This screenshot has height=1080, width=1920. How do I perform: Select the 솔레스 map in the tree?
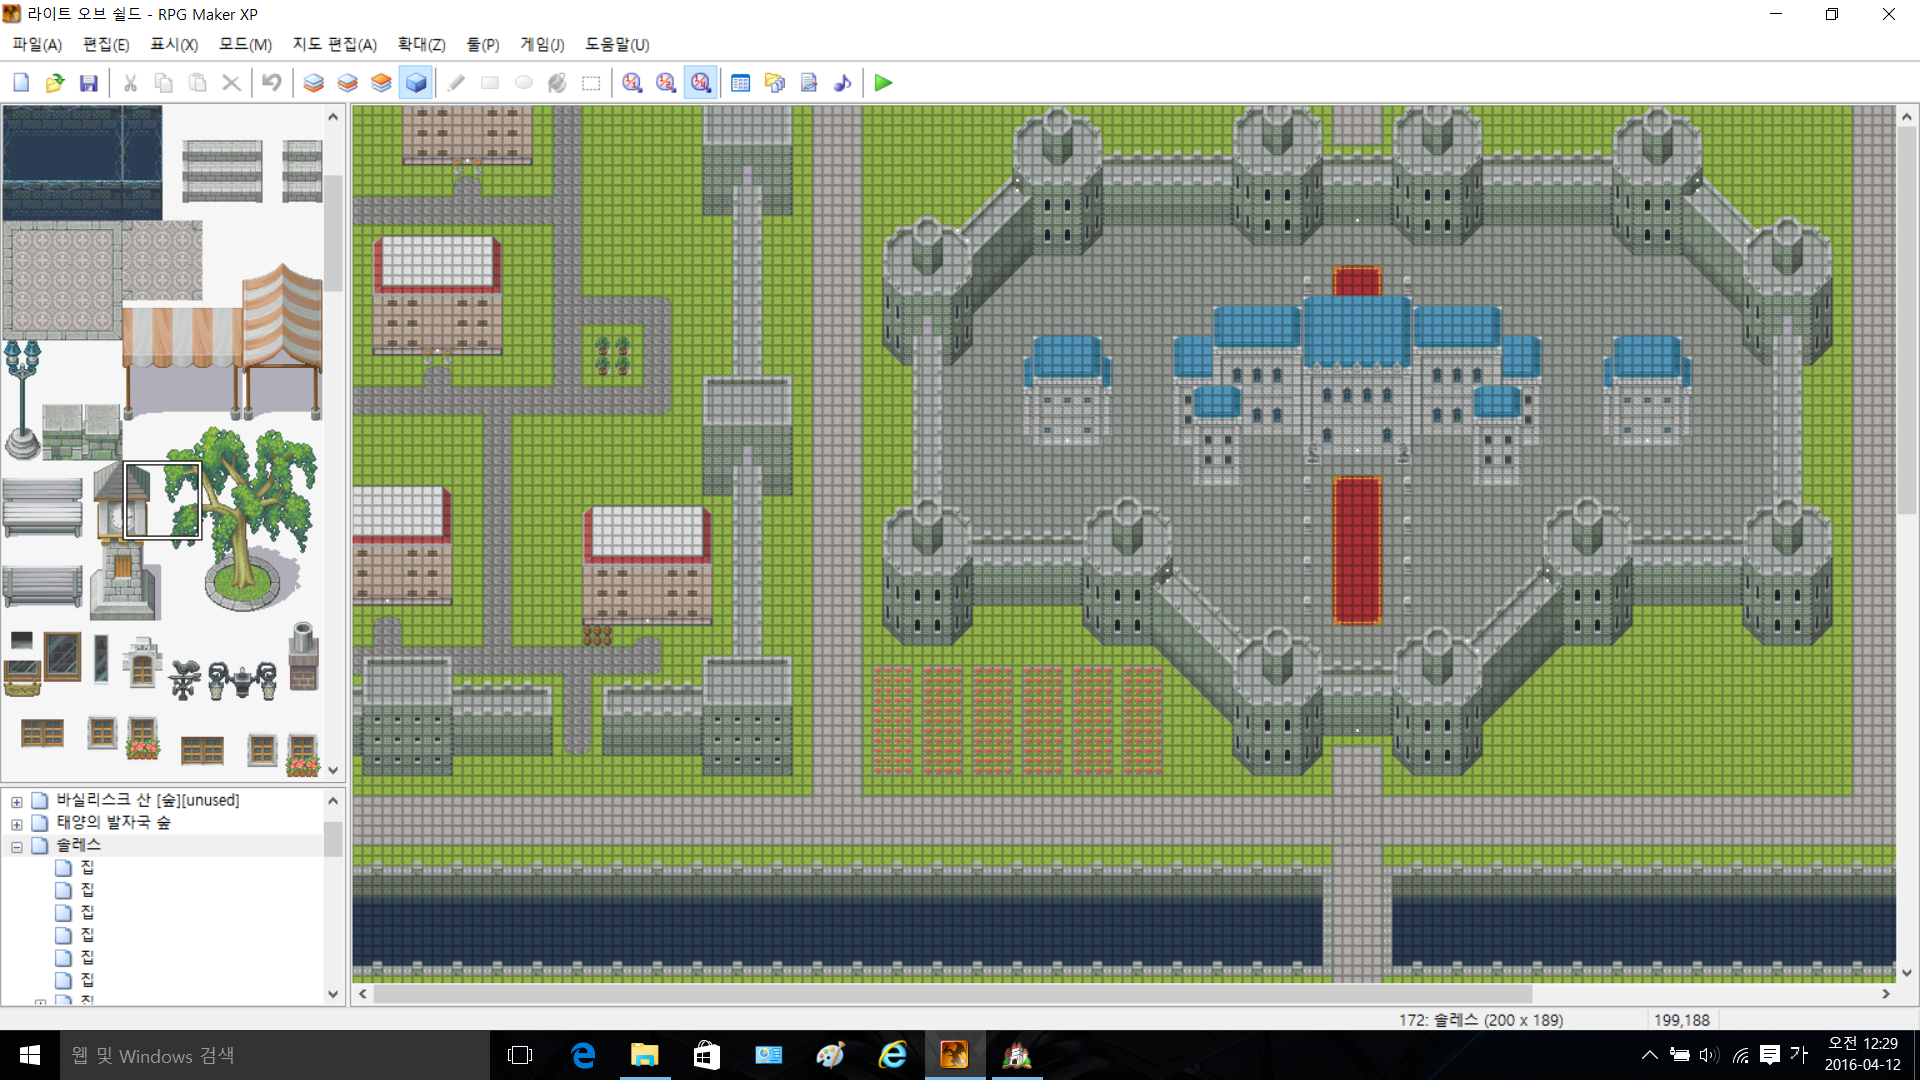(78, 845)
